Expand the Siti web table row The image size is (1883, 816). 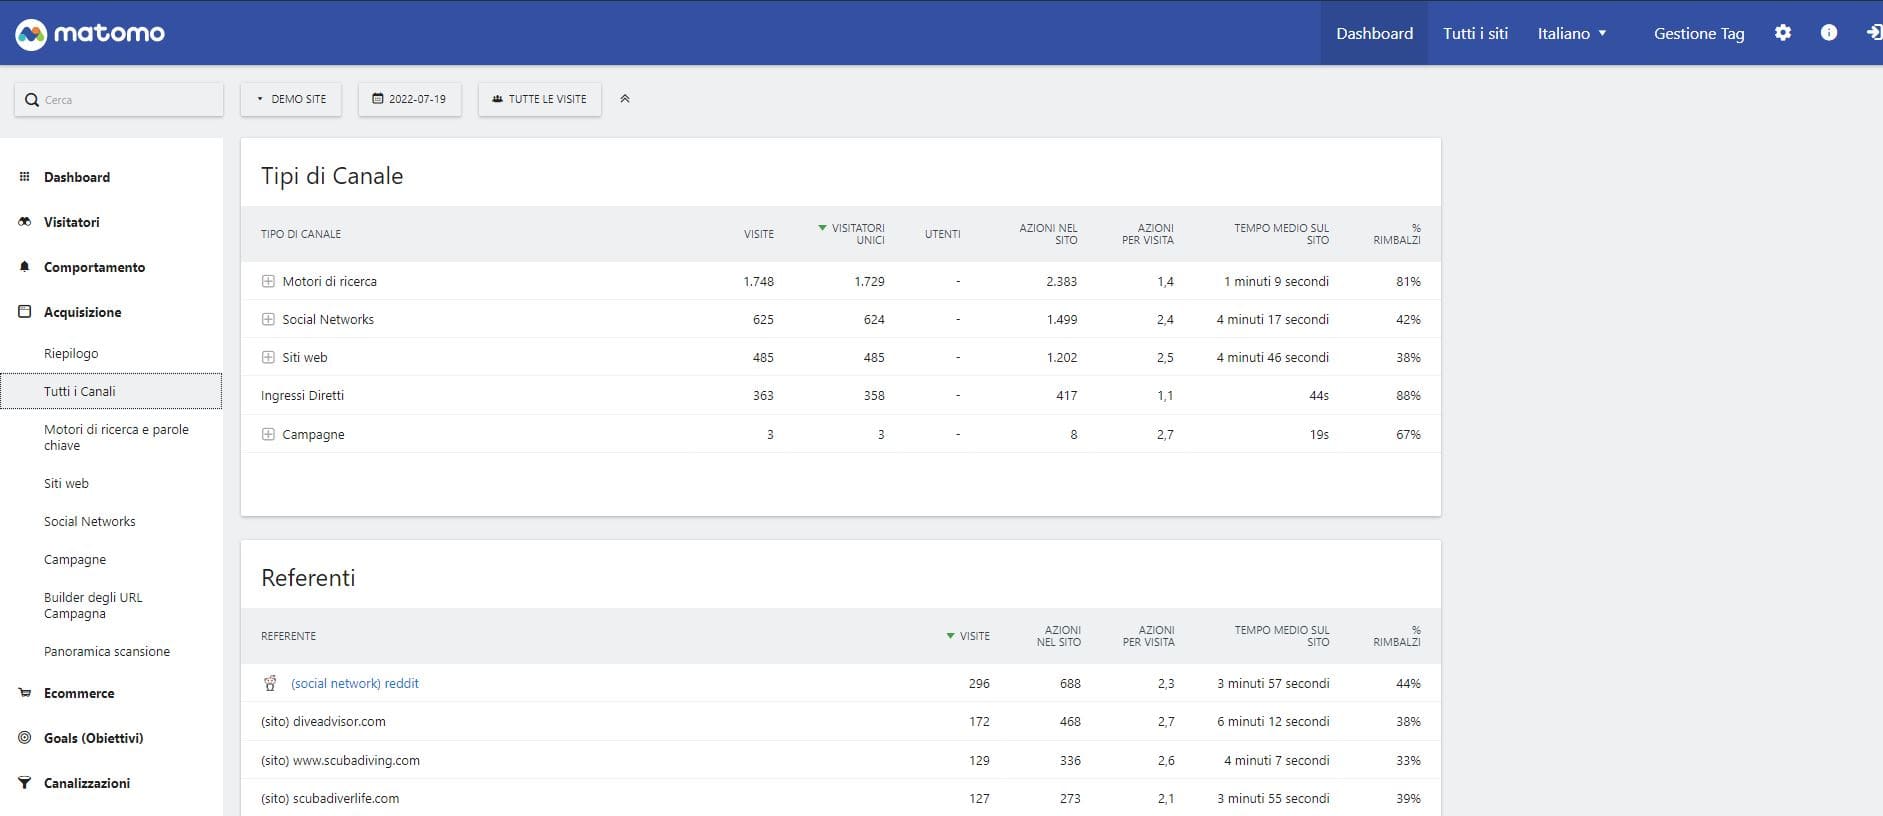tap(268, 358)
